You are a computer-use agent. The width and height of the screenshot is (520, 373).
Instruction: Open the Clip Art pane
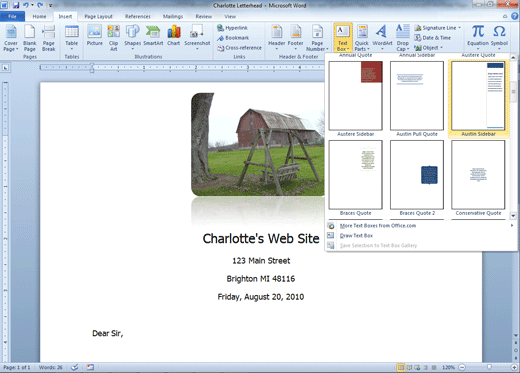coord(113,38)
